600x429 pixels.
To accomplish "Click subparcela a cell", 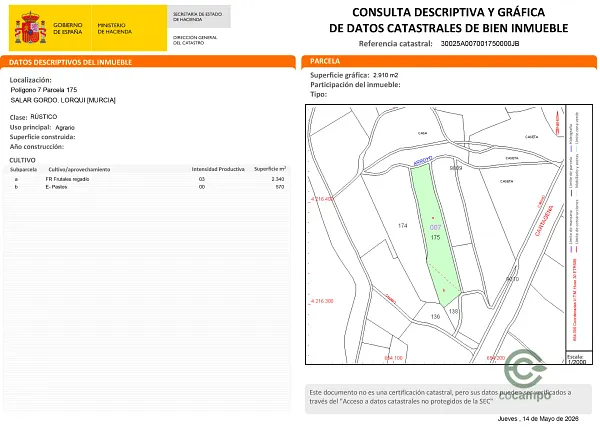I will pyautogui.click(x=16, y=179).
